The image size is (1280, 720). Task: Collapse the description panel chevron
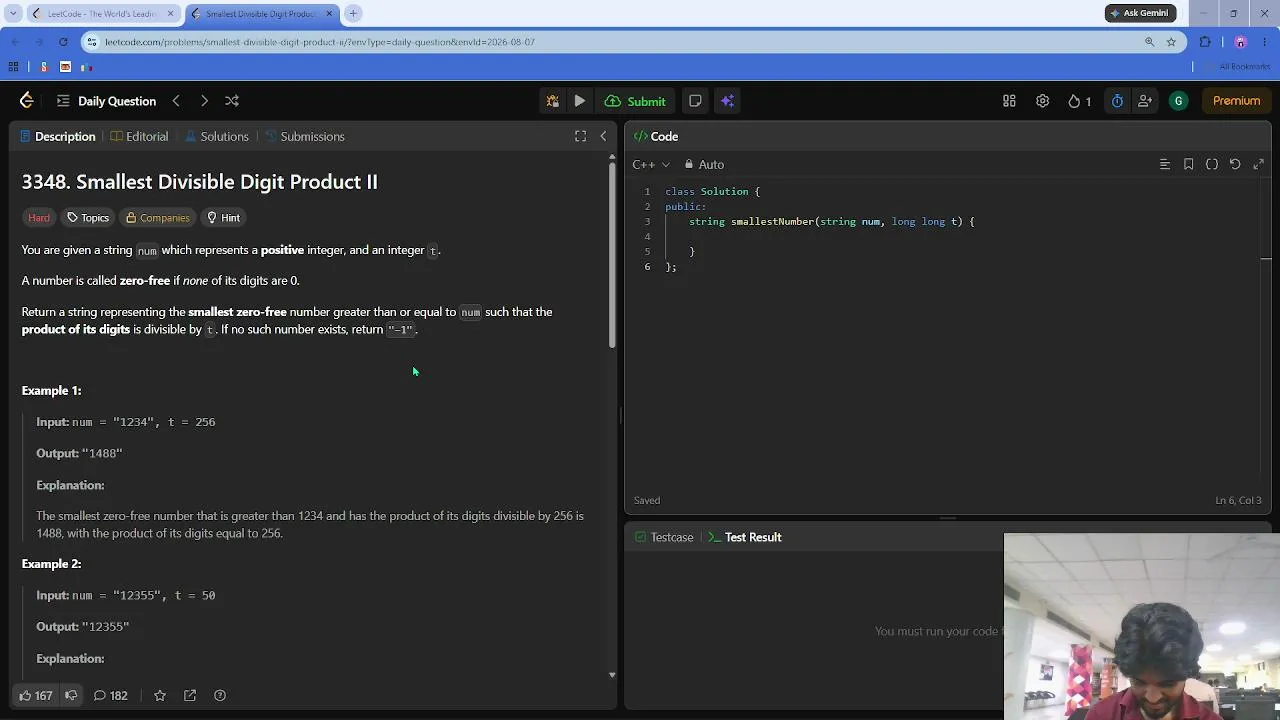click(603, 136)
